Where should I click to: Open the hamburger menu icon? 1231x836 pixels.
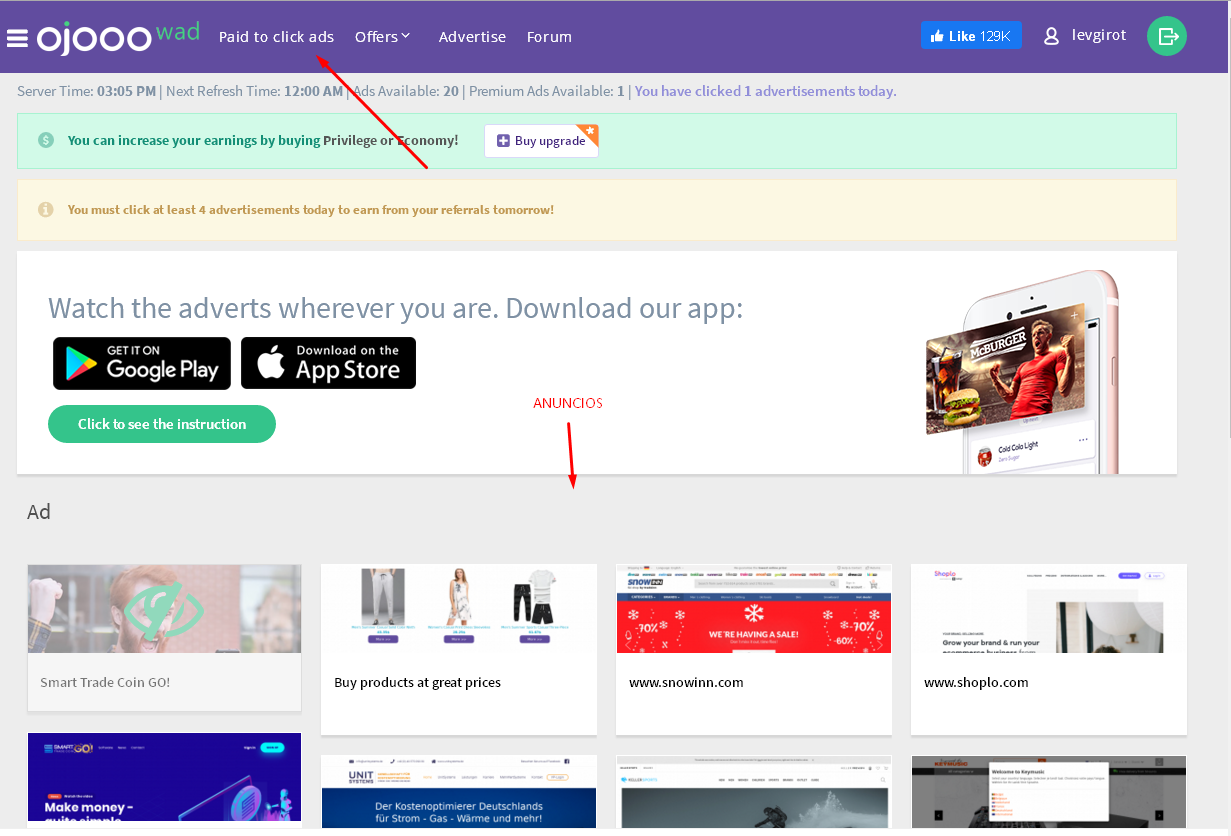pyautogui.click(x=17, y=38)
